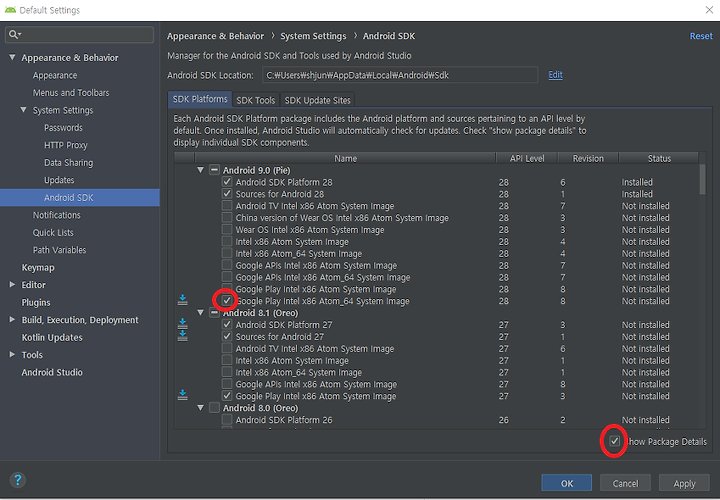The image size is (720, 500).
Task: Check Intel x86 Atom_64 System Image API 28
Action: pos(227,253)
